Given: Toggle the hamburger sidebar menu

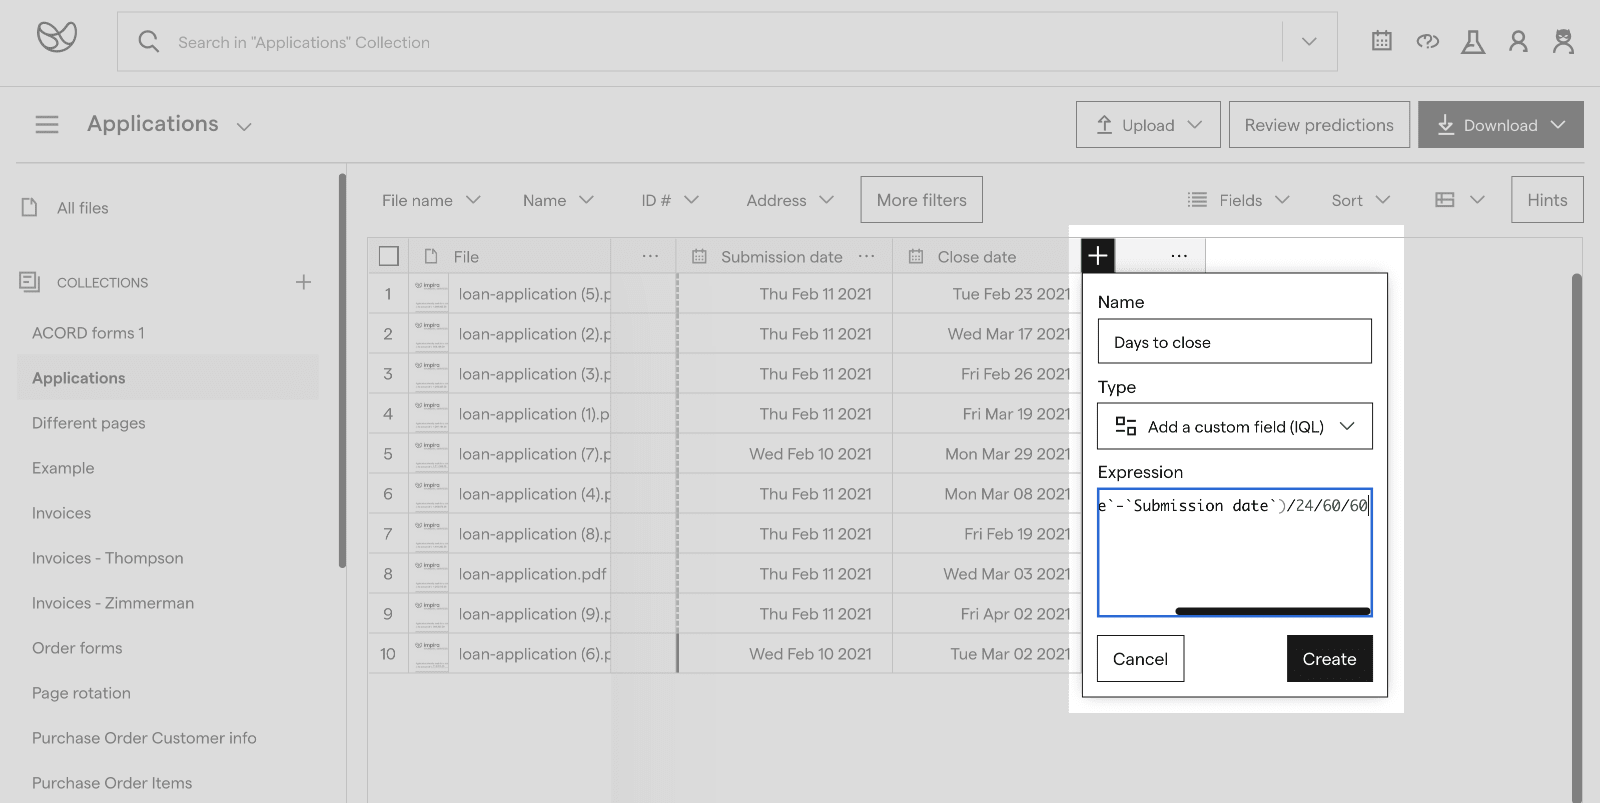Looking at the screenshot, I should (x=47, y=124).
